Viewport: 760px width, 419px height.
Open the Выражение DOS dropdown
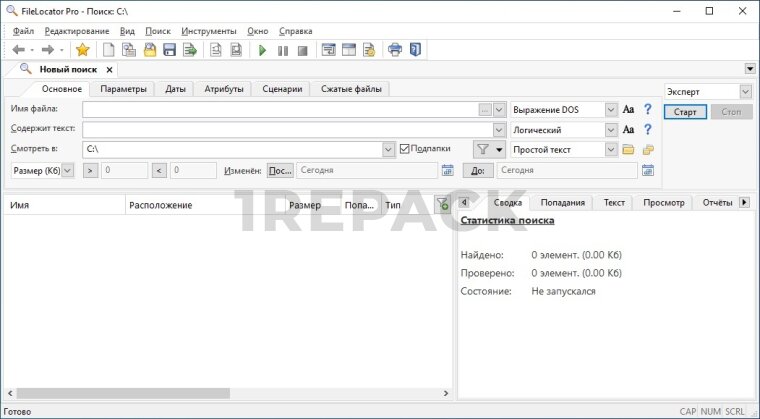611,109
